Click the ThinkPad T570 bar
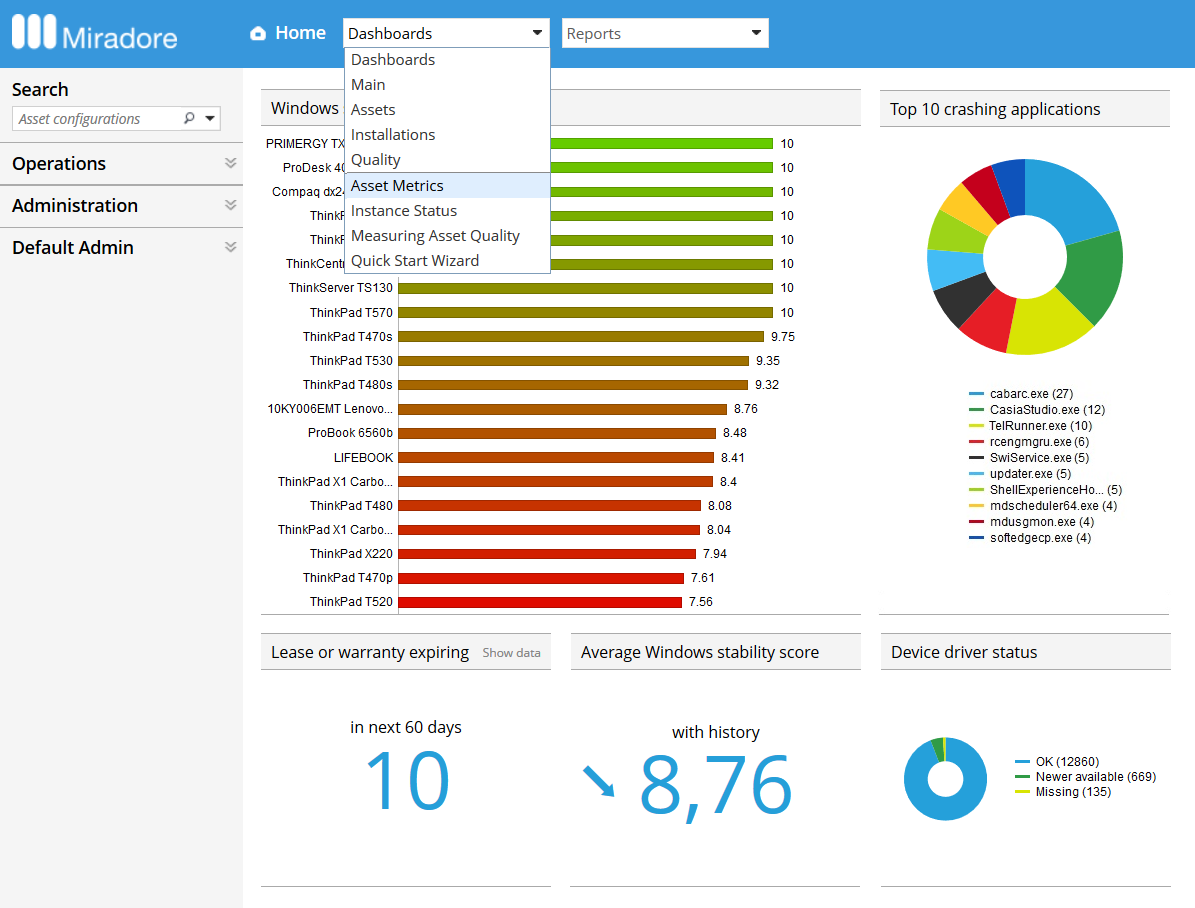The width and height of the screenshot is (1195, 908). [x=585, y=313]
